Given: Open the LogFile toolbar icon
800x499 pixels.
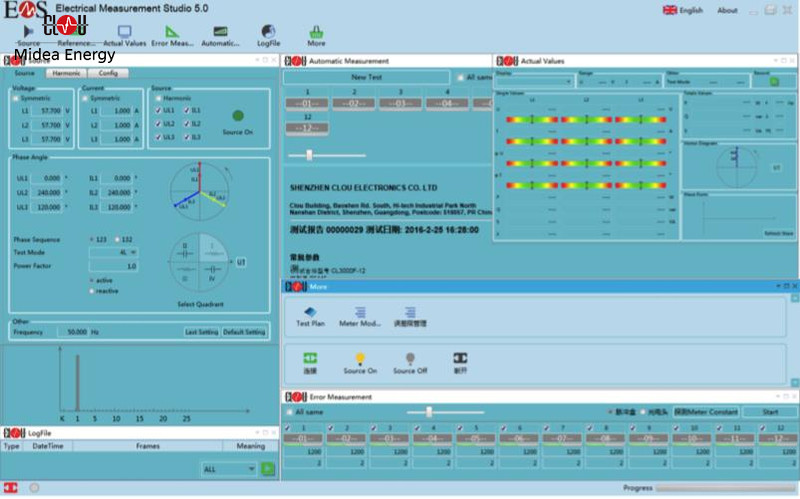Looking at the screenshot, I should point(268,31).
